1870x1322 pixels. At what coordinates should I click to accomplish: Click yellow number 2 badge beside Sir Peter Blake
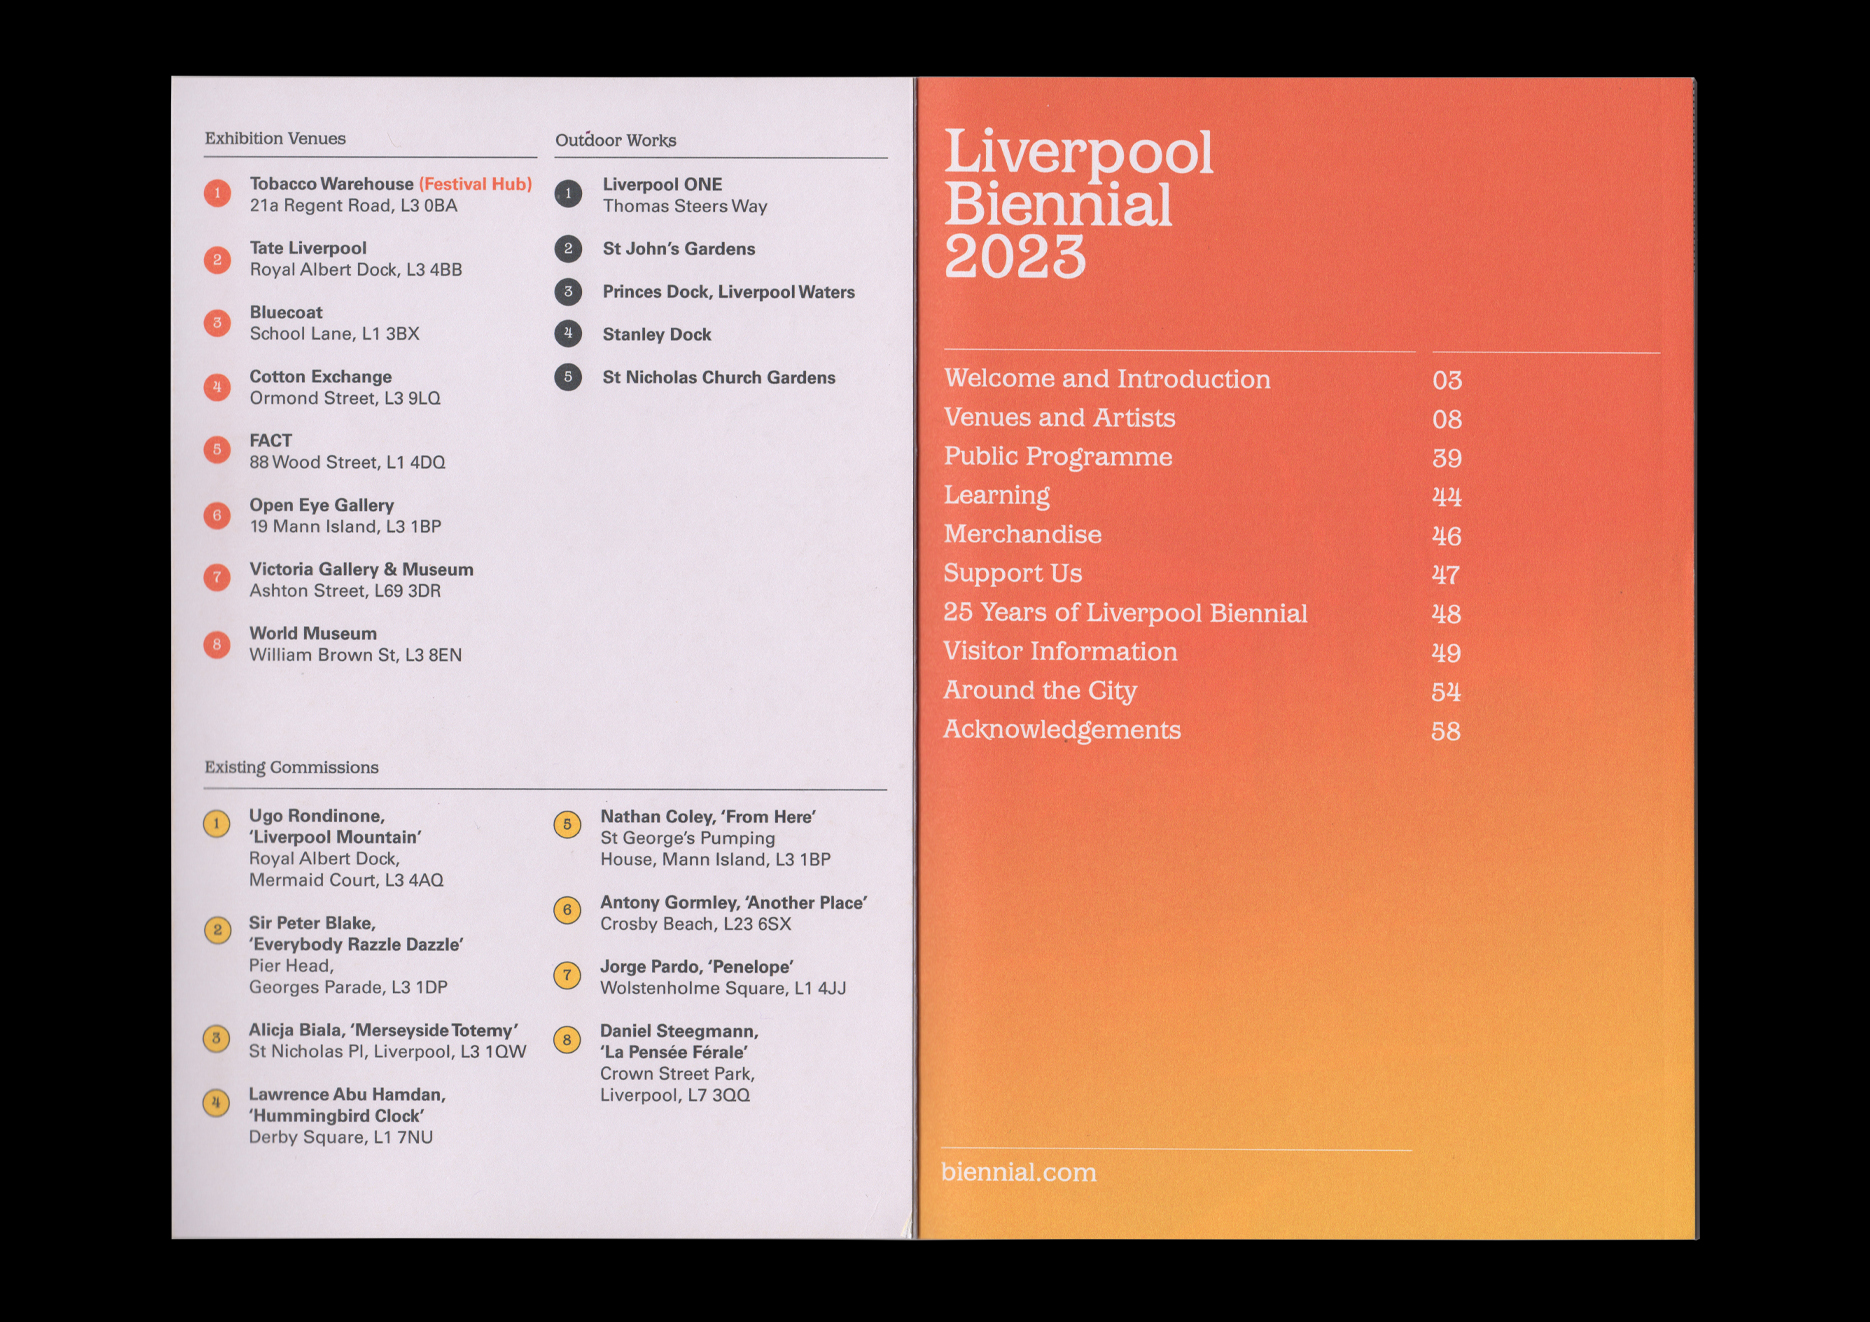(217, 930)
